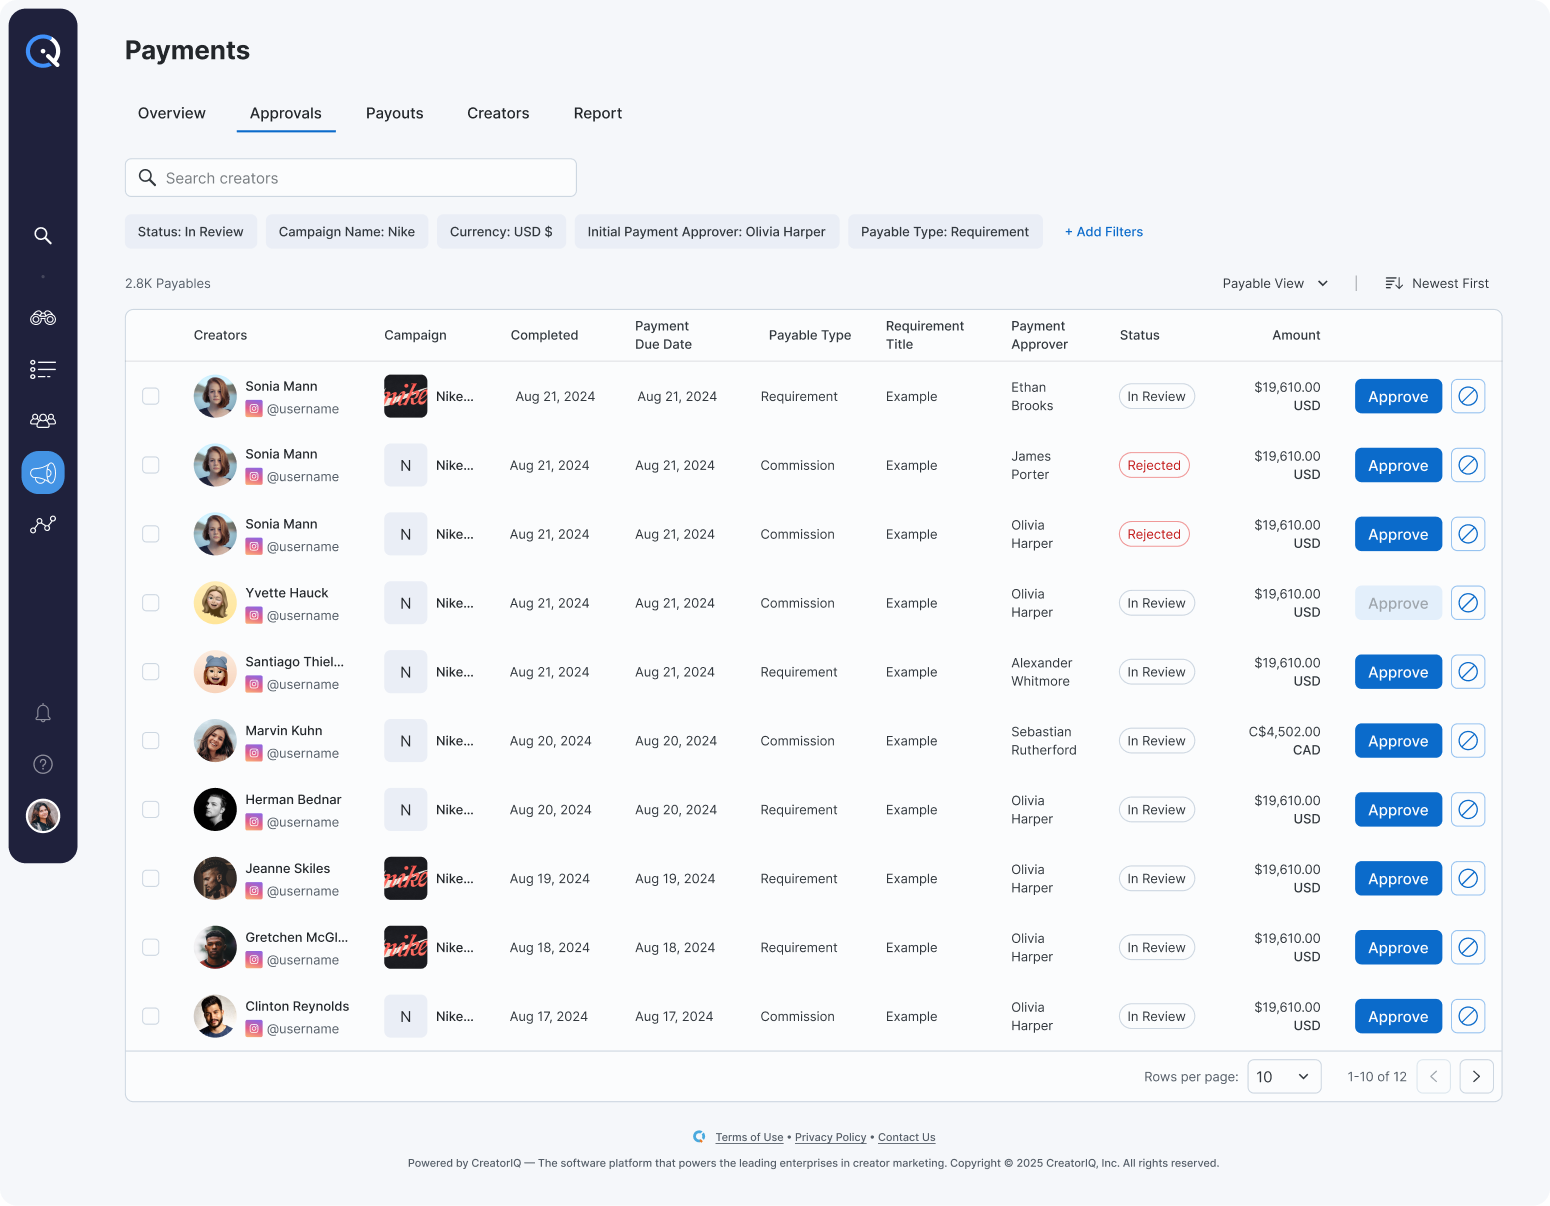Select the megaphone campaigns icon
1550x1206 pixels.
click(42, 472)
